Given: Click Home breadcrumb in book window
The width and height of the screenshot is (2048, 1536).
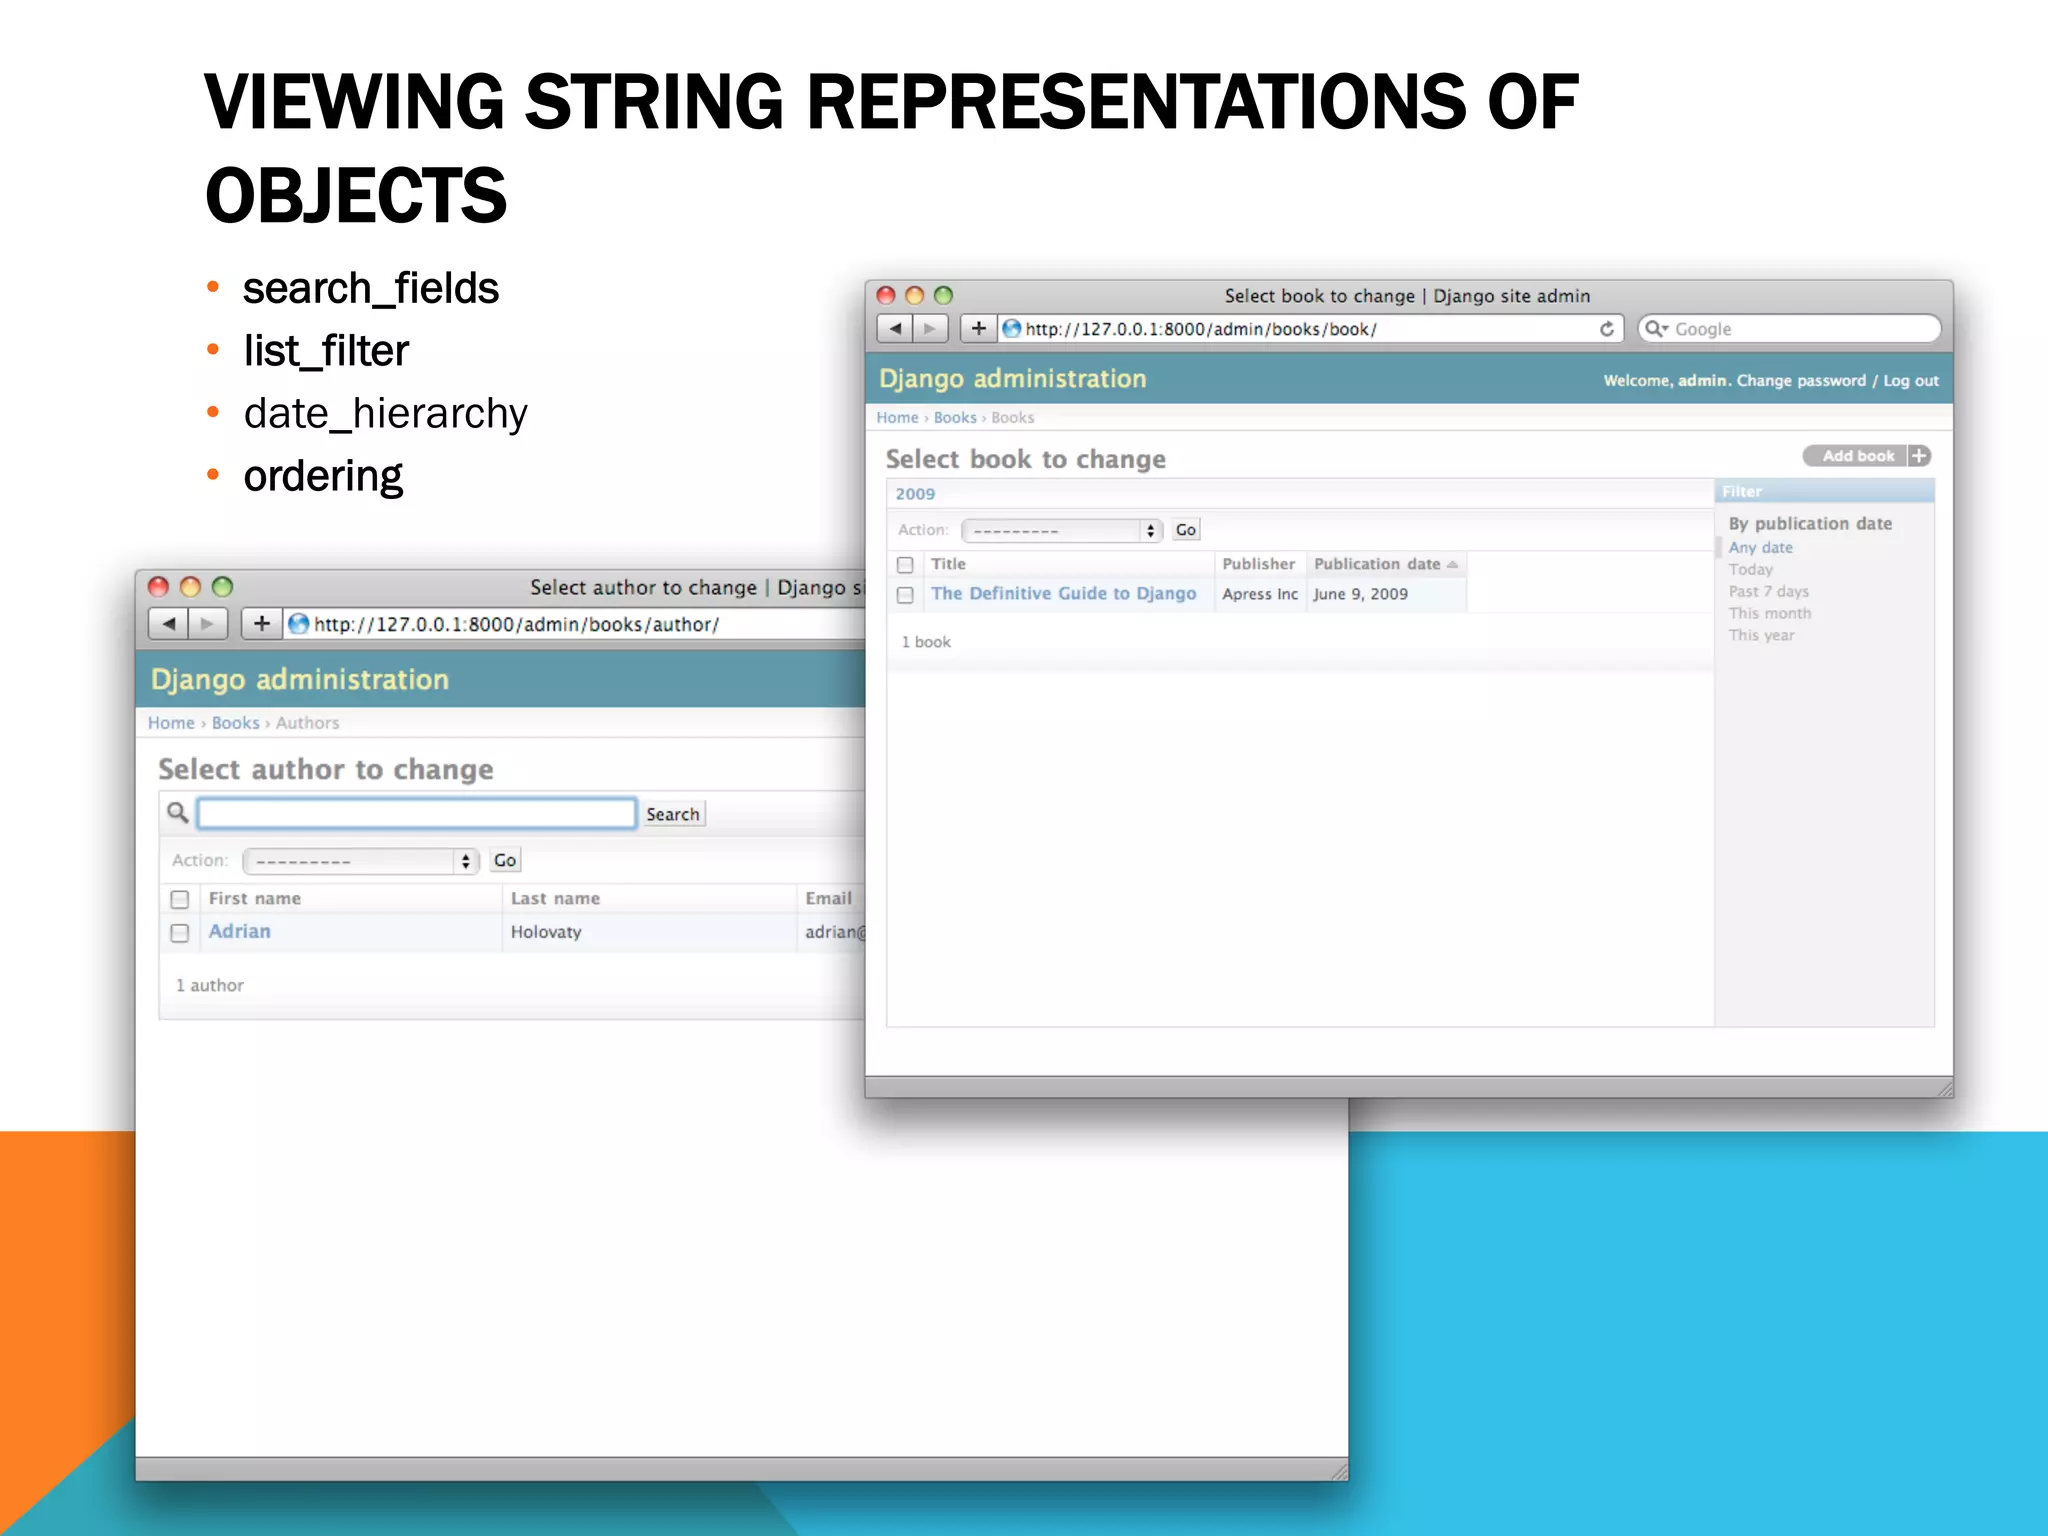Looking at the screenshot, I should coord(897,418).
